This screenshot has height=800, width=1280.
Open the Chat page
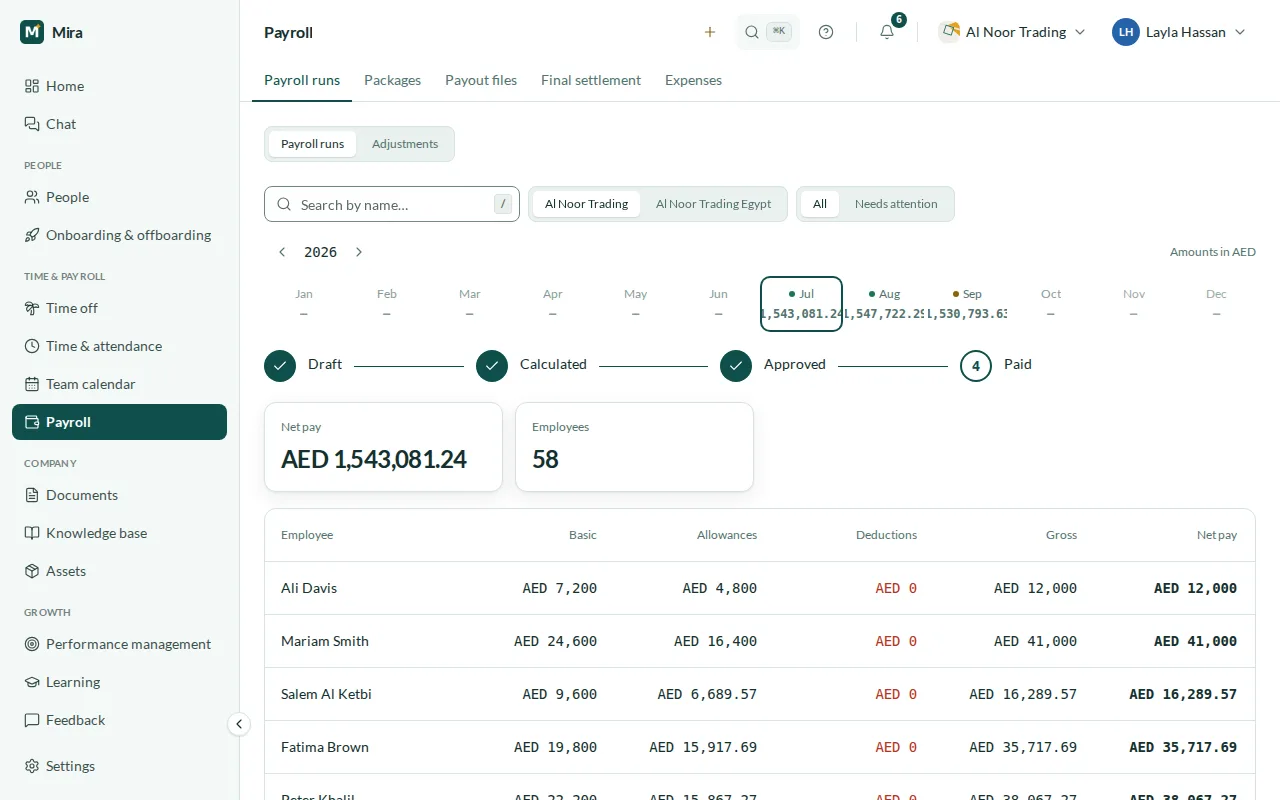click(x=119, y=124)
